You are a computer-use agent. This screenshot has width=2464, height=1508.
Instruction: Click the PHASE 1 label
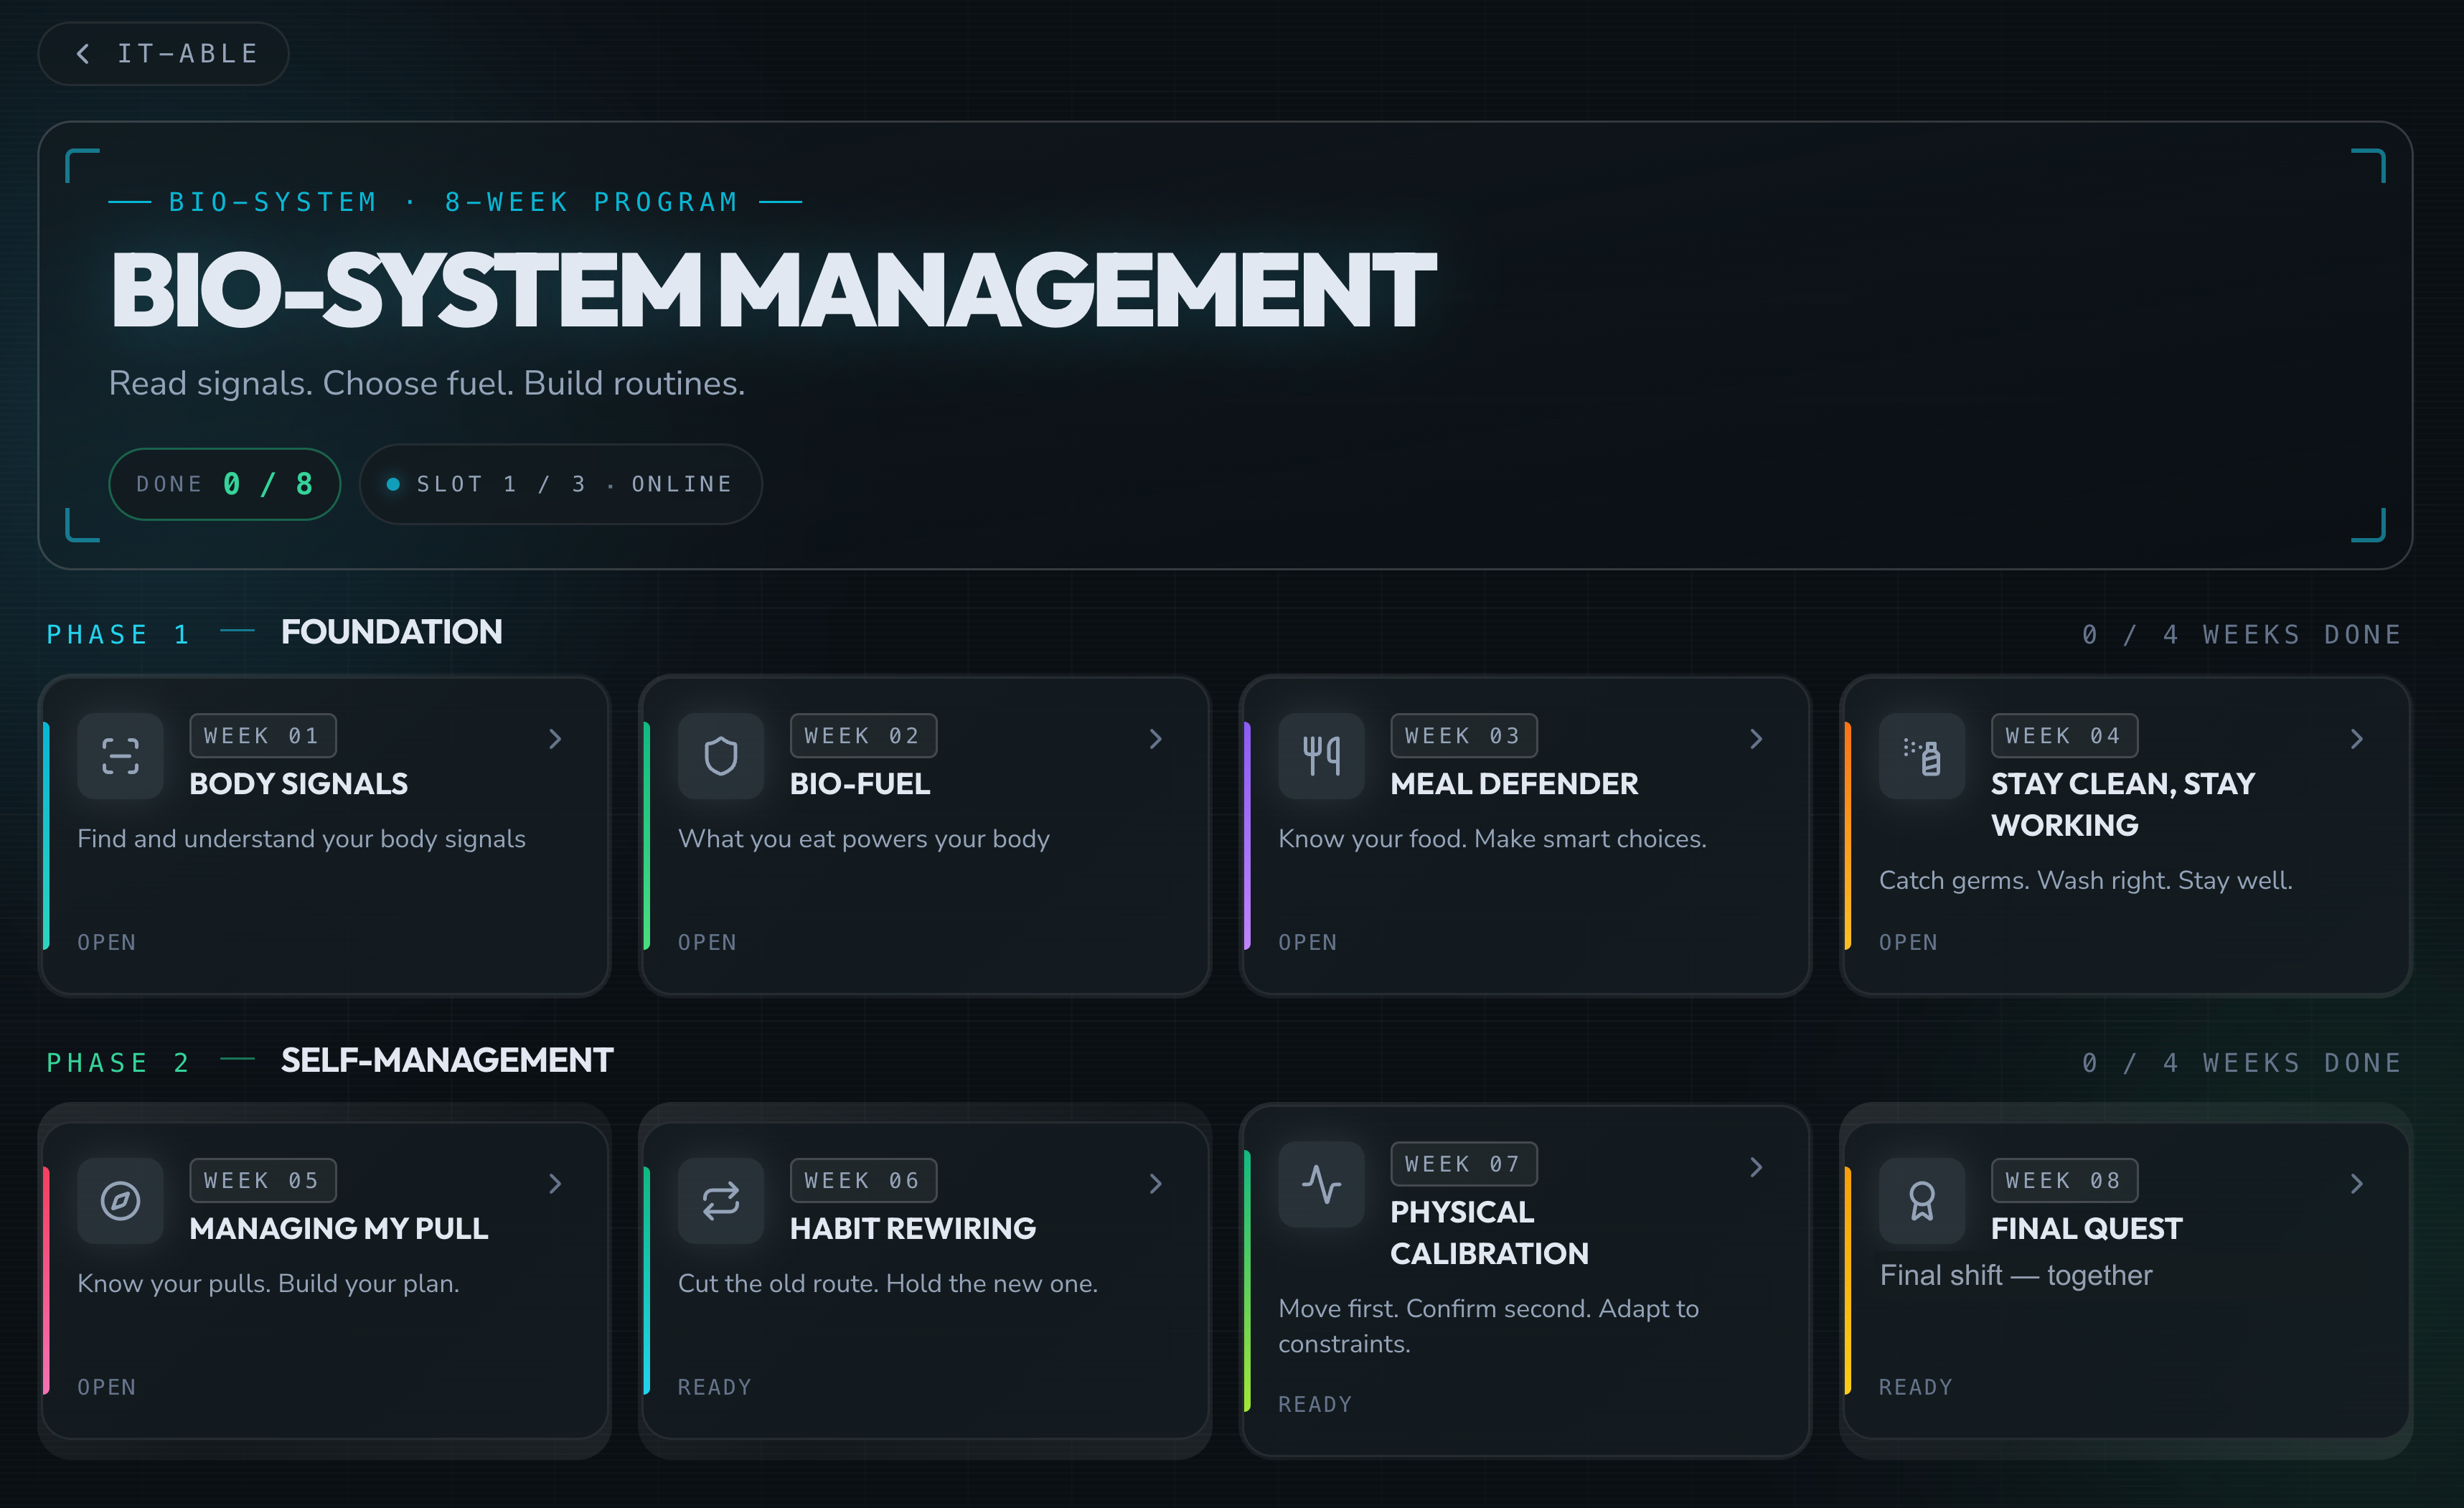tap(118, 634)
